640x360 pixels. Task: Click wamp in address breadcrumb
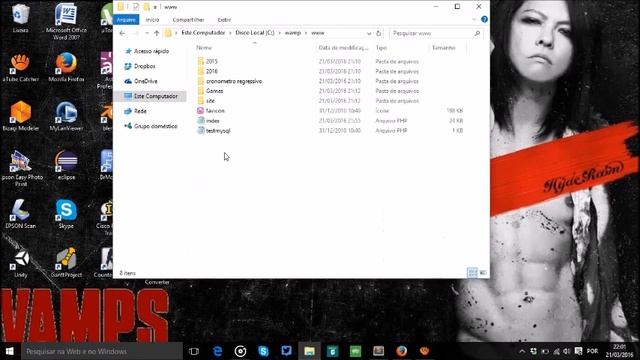pyautogui.click(x=293, y=33)
